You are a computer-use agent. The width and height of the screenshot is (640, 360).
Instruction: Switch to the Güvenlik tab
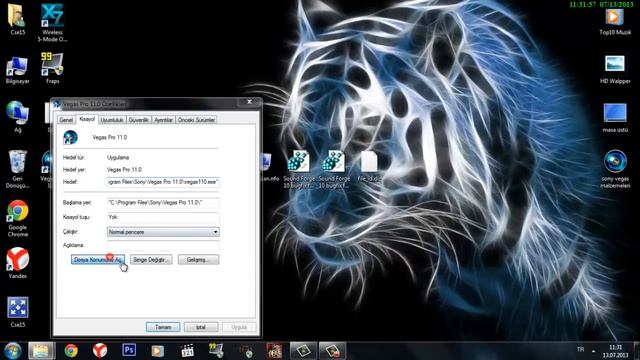pyautogui.click(x=139, y=120)
